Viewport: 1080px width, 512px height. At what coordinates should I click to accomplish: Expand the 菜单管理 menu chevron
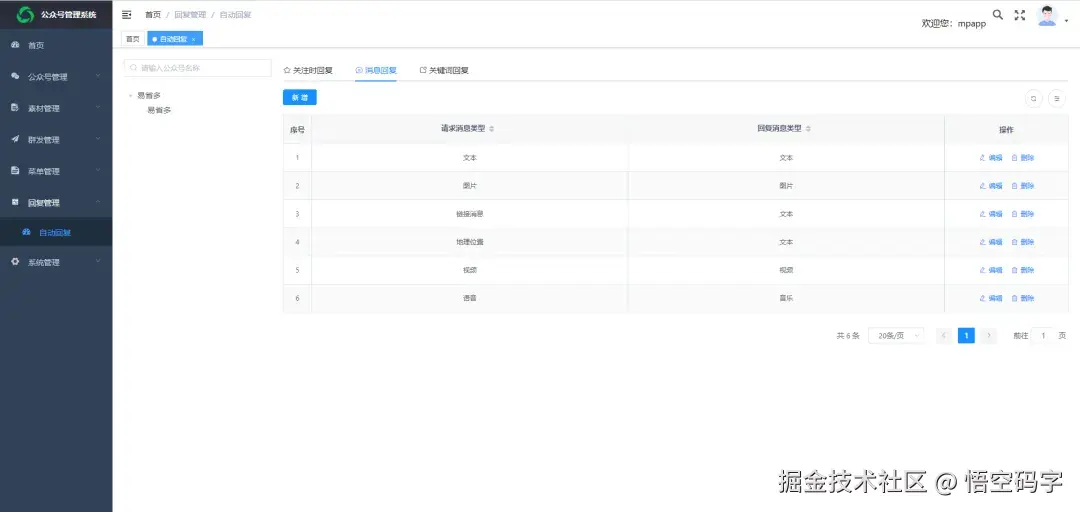click(x=98, y=170)
